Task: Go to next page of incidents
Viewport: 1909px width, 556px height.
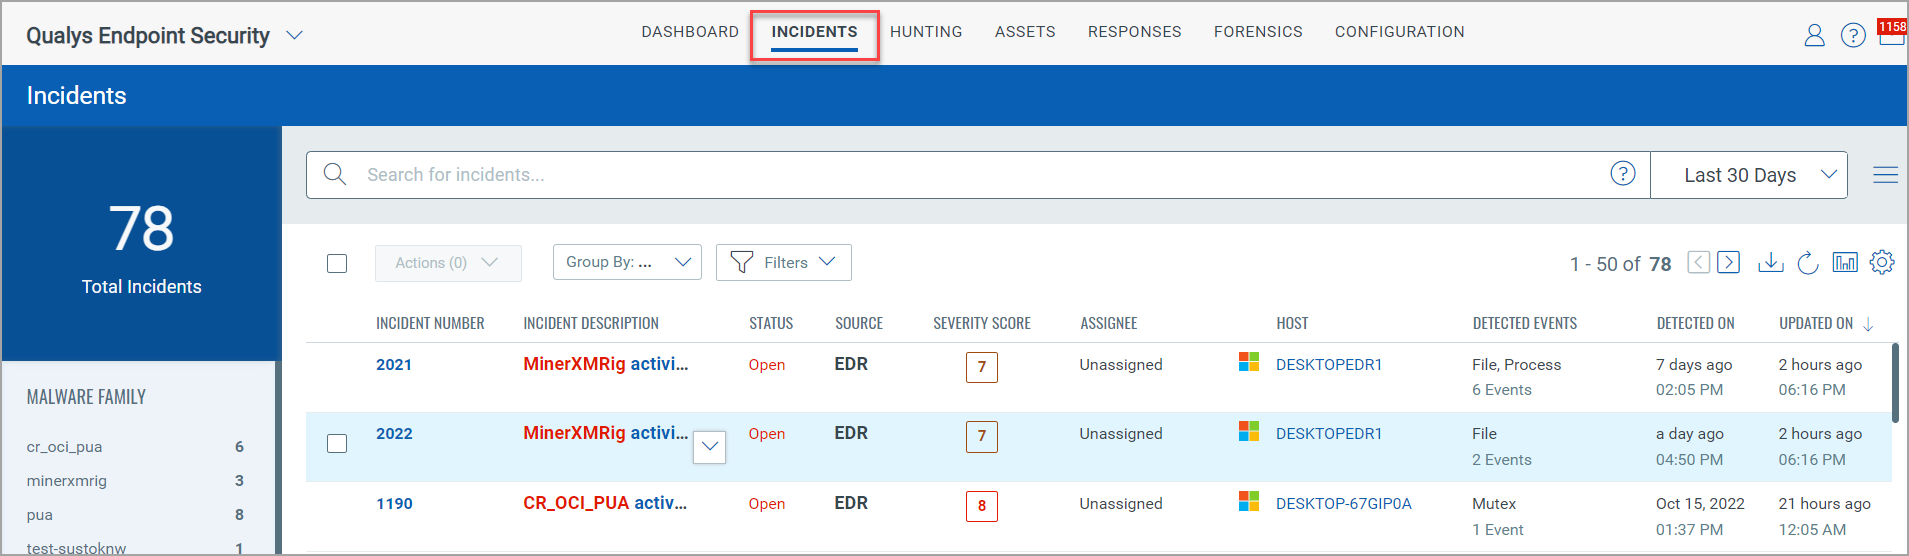Action: coord(1729,262)
